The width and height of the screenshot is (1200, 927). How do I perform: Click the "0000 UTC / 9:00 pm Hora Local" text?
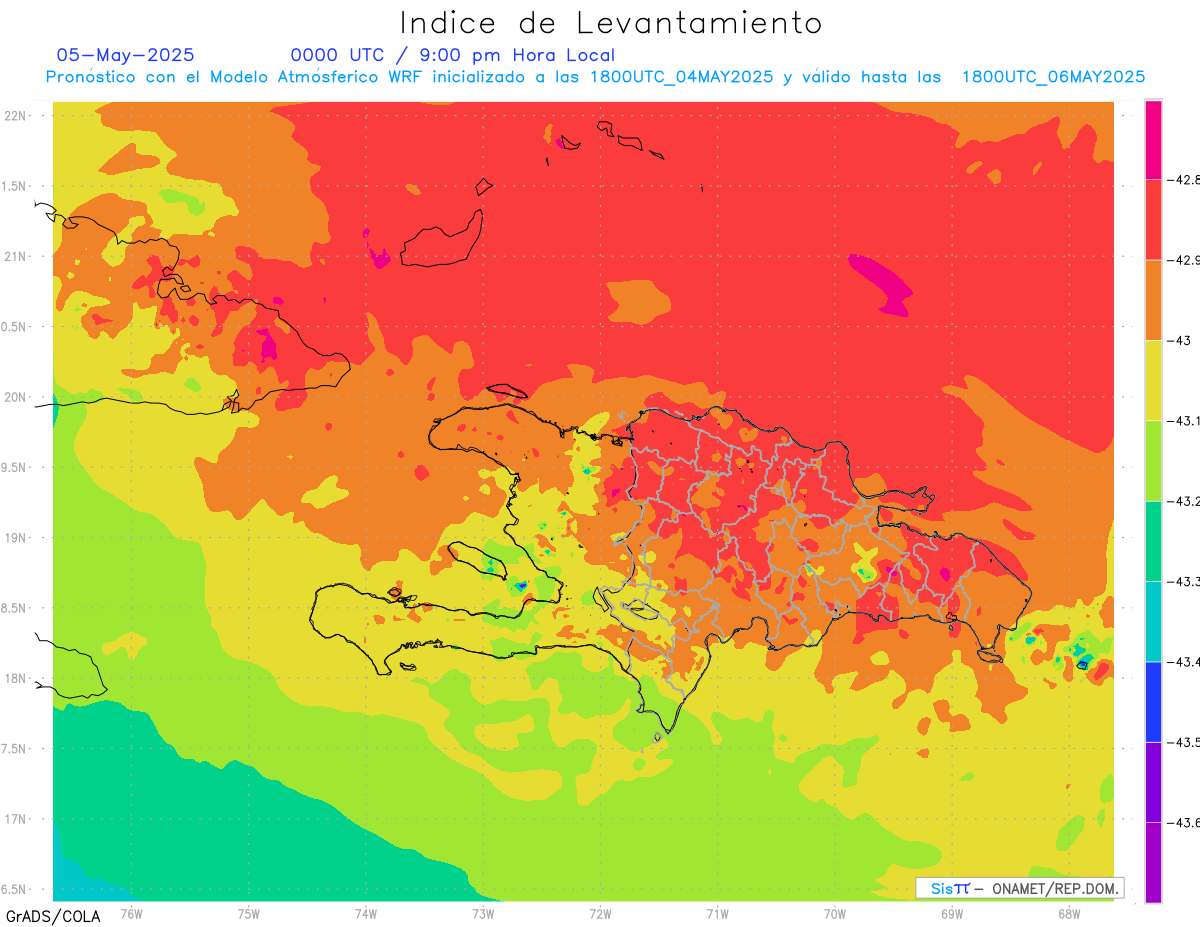[x=453, y=55]
